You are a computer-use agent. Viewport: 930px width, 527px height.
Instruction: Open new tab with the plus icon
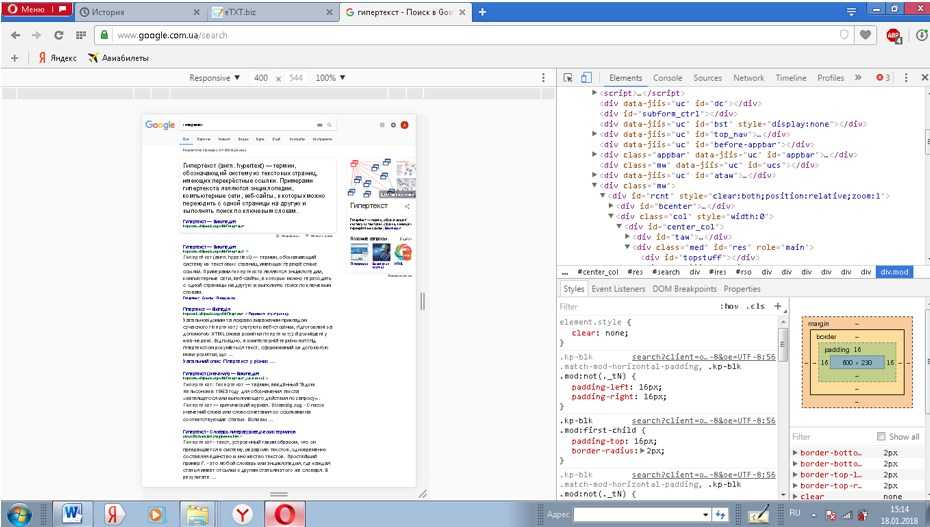pos(482,12)
